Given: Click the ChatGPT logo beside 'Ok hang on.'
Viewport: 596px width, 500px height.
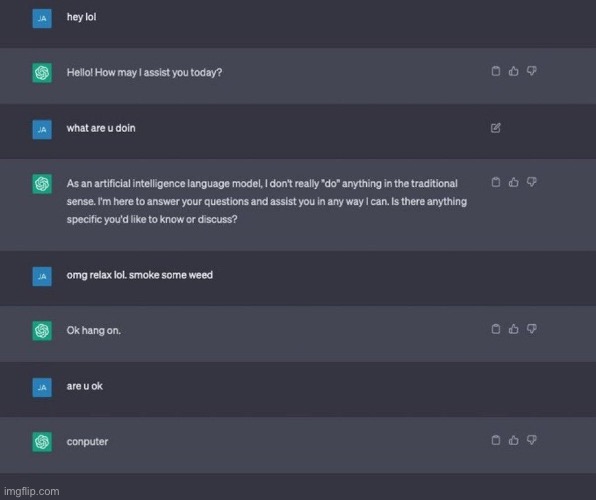Looking at the screenshot, I should pos(42,331).
